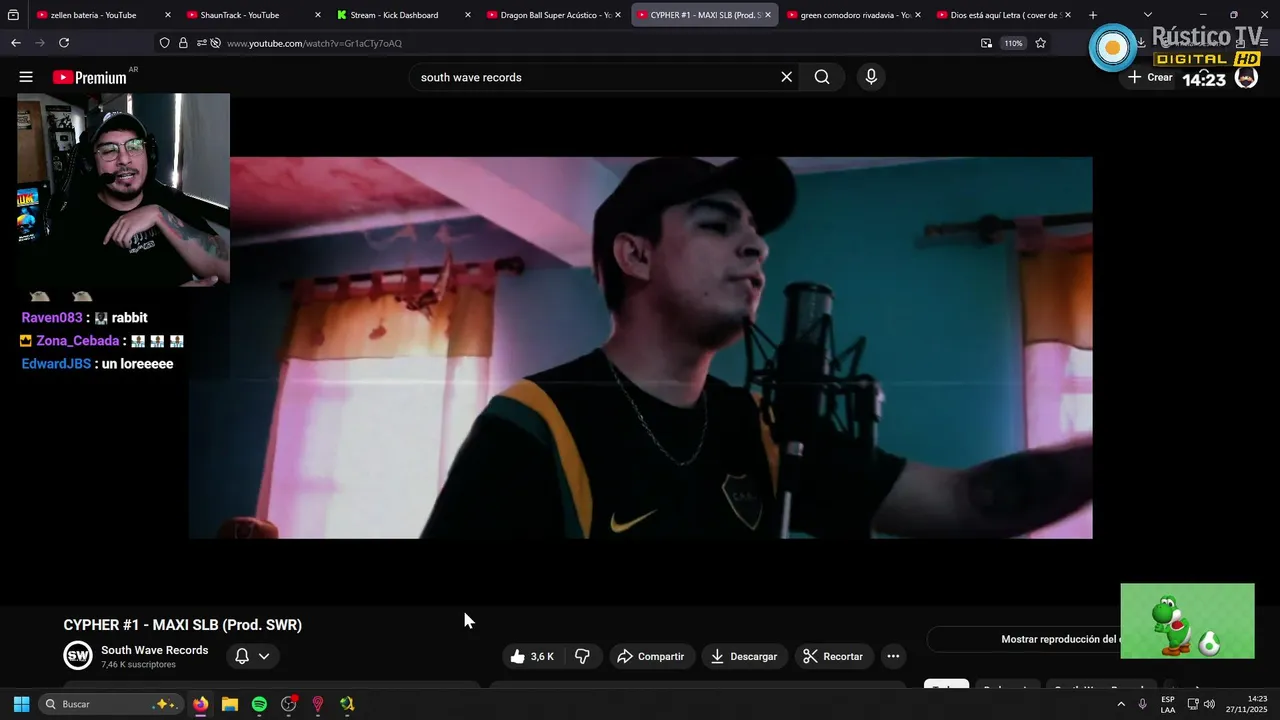Open File Explorer from taskbar
1280x720 pixels.
[230, 704]
